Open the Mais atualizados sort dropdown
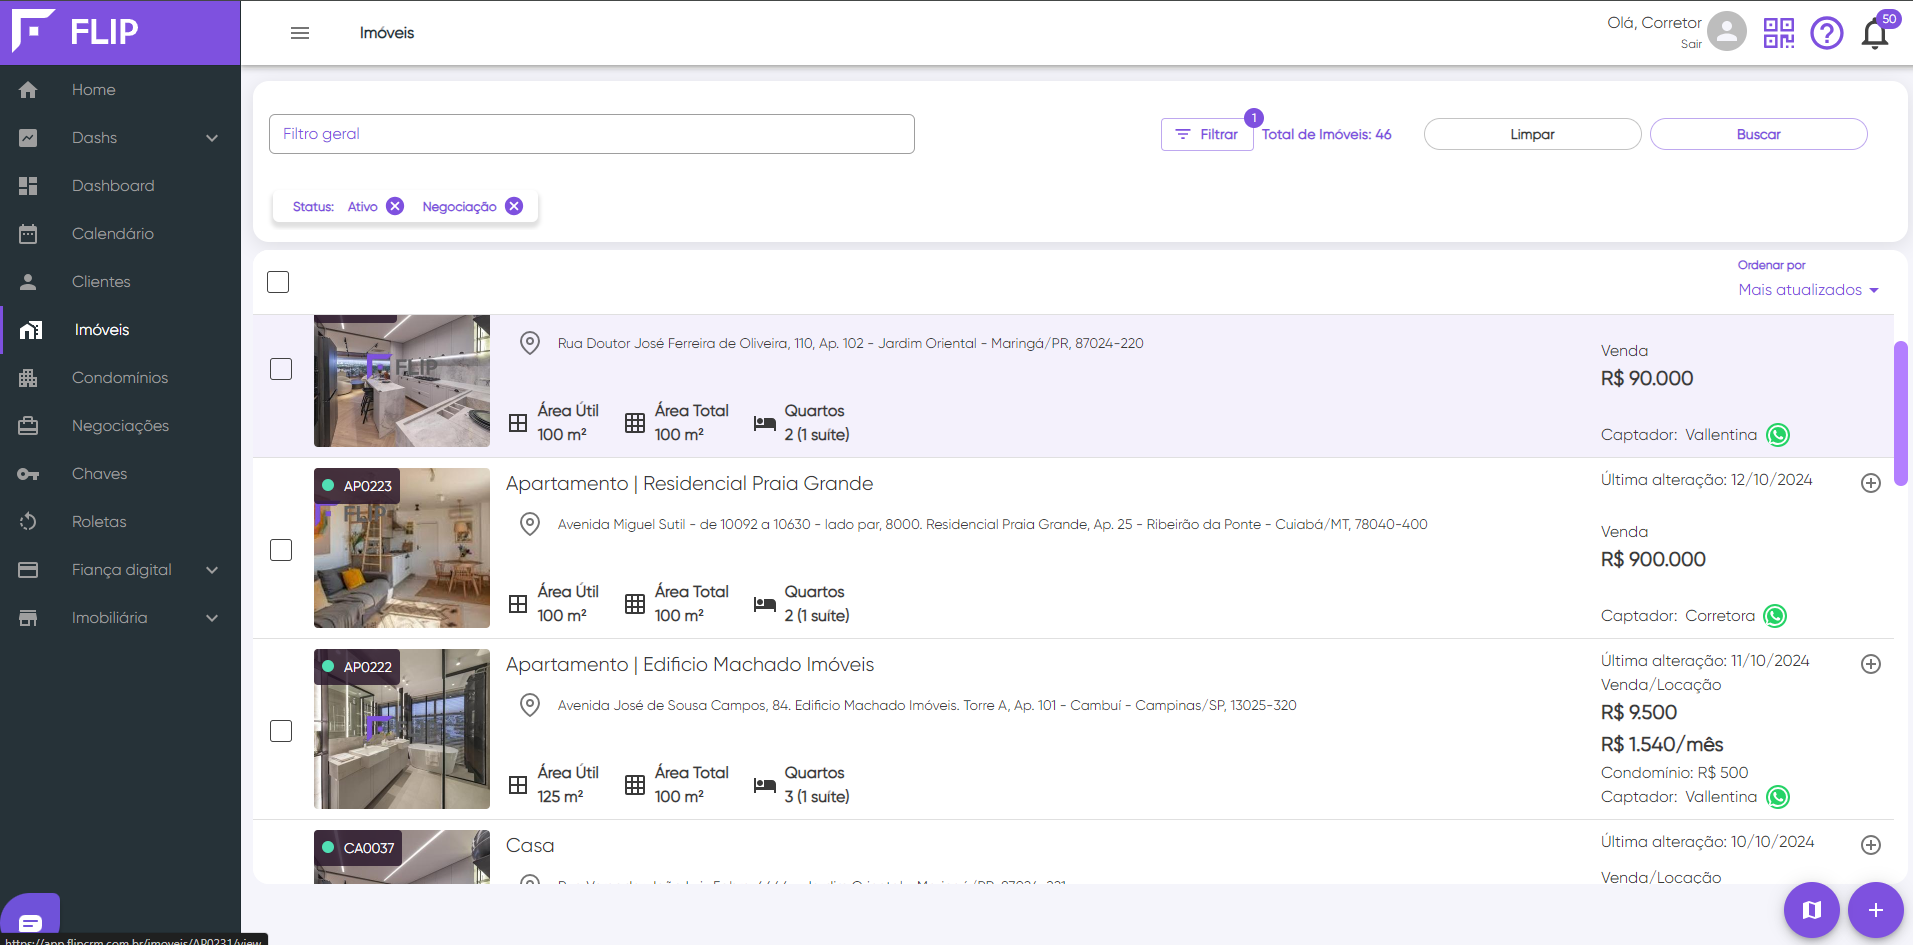The width and height of the screenshot is (1913, 945). point(1808,290)
